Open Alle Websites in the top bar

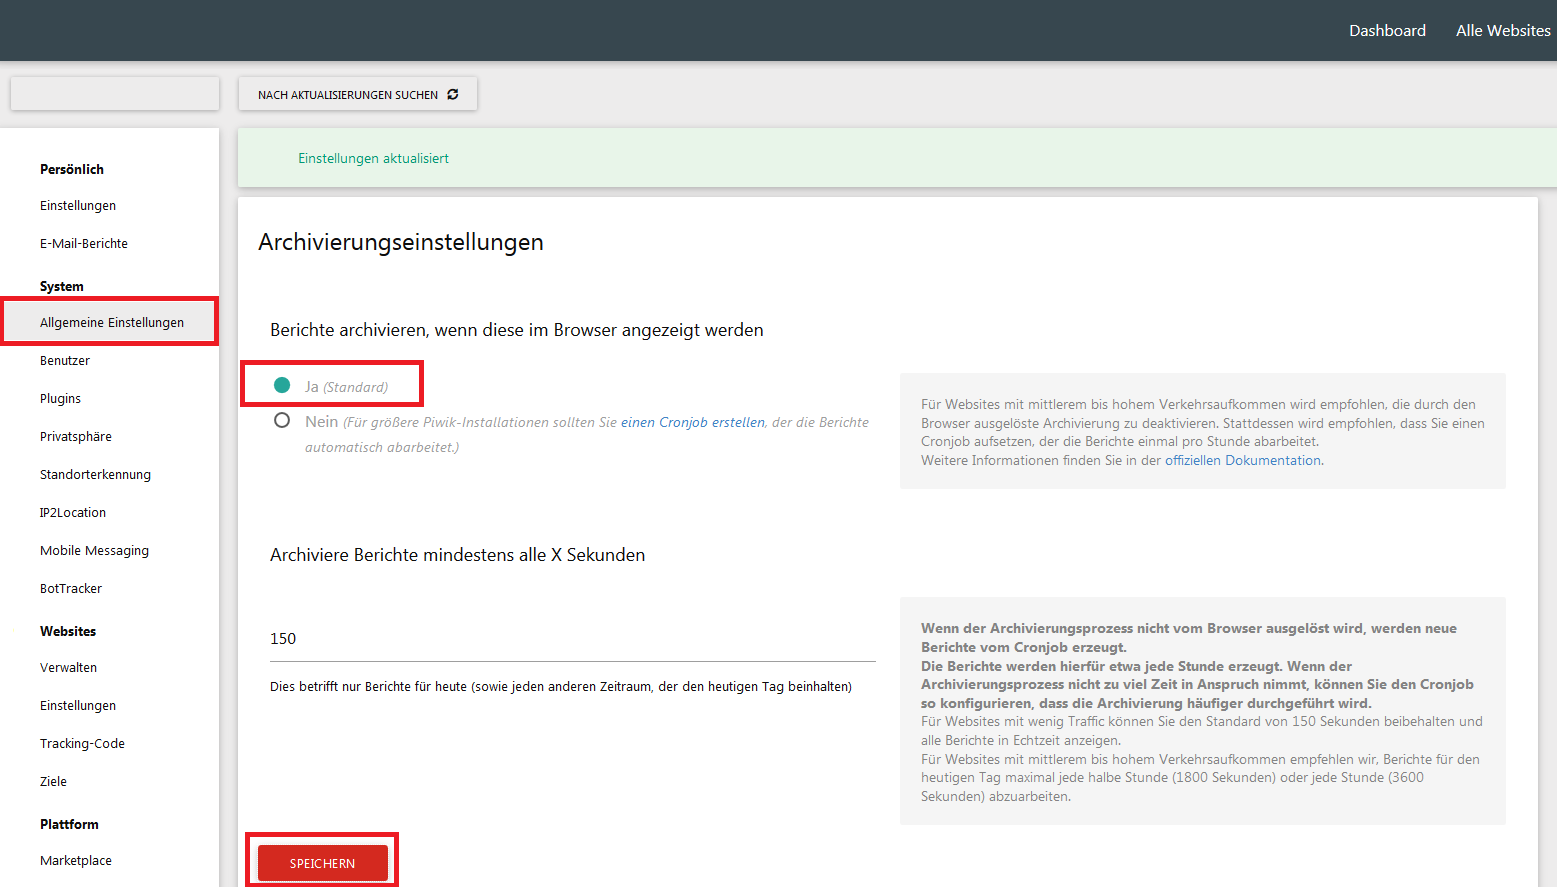(1503, 30)
